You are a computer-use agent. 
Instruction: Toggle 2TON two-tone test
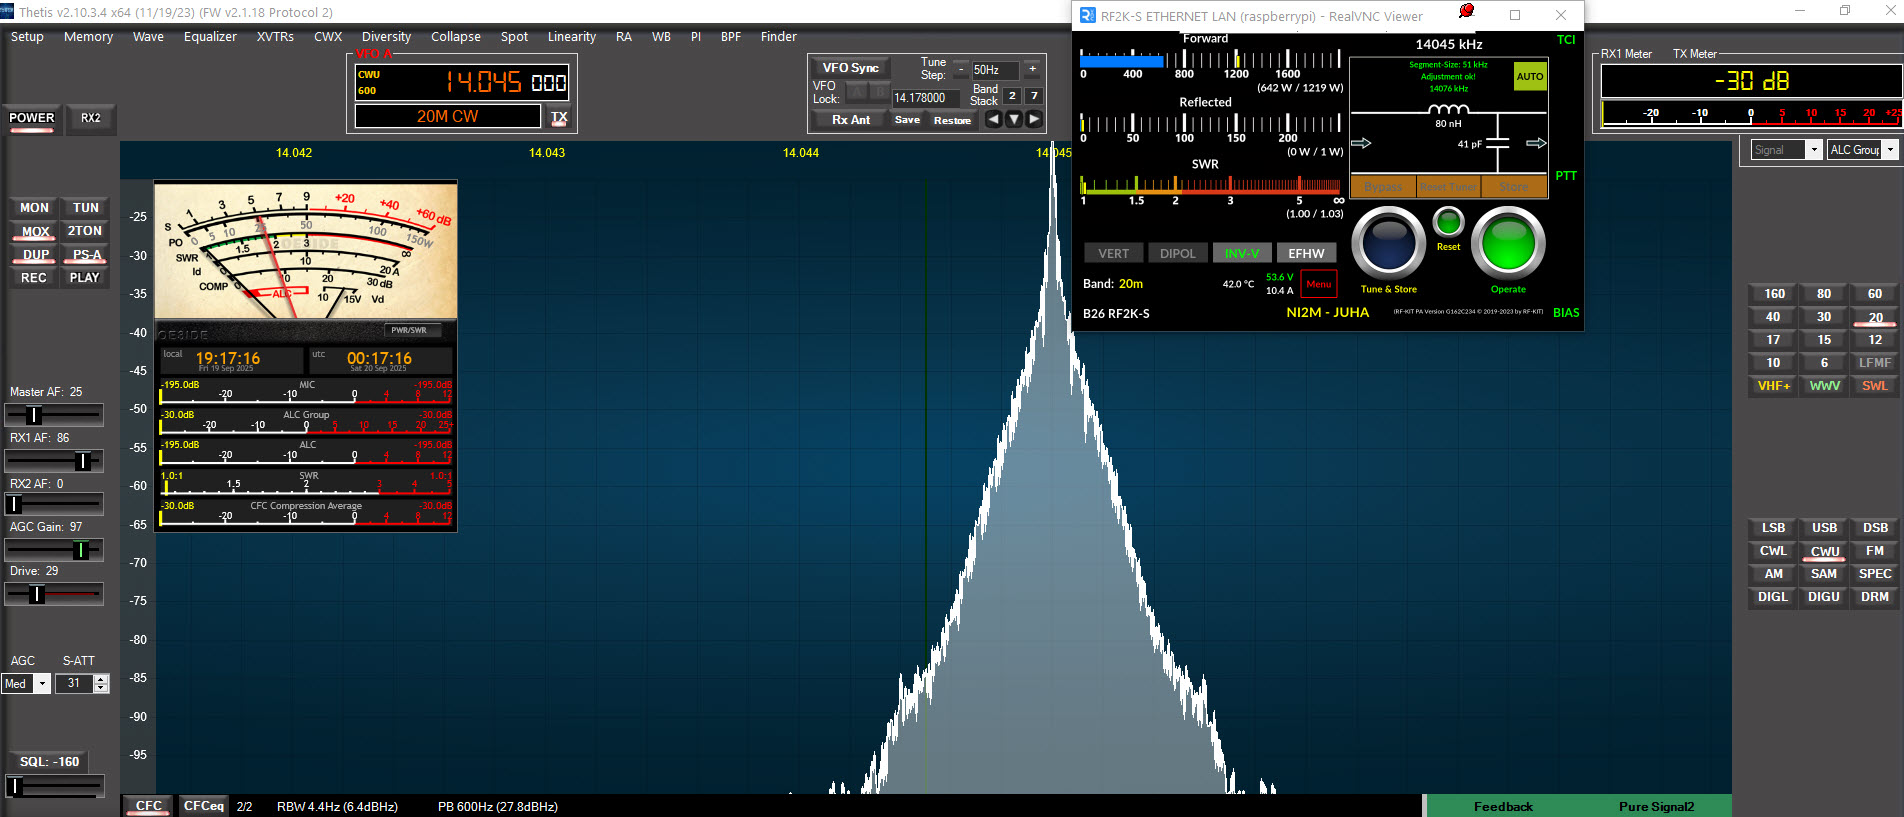coord(85,231)
